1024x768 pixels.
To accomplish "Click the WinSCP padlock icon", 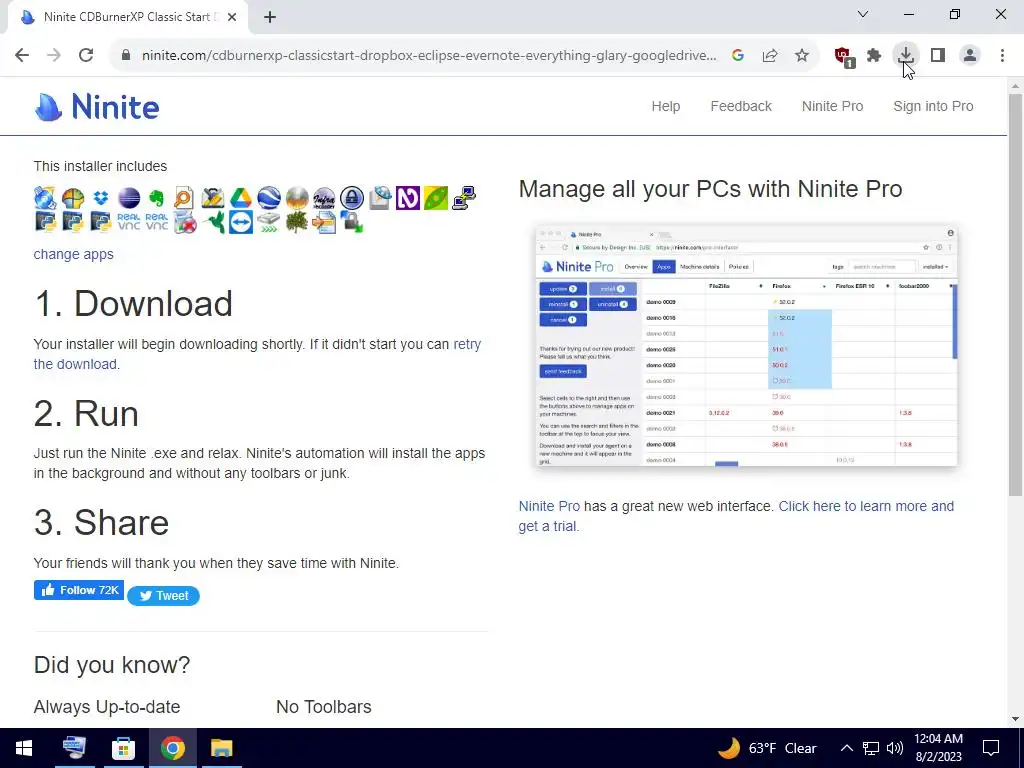I will point(351,222).
